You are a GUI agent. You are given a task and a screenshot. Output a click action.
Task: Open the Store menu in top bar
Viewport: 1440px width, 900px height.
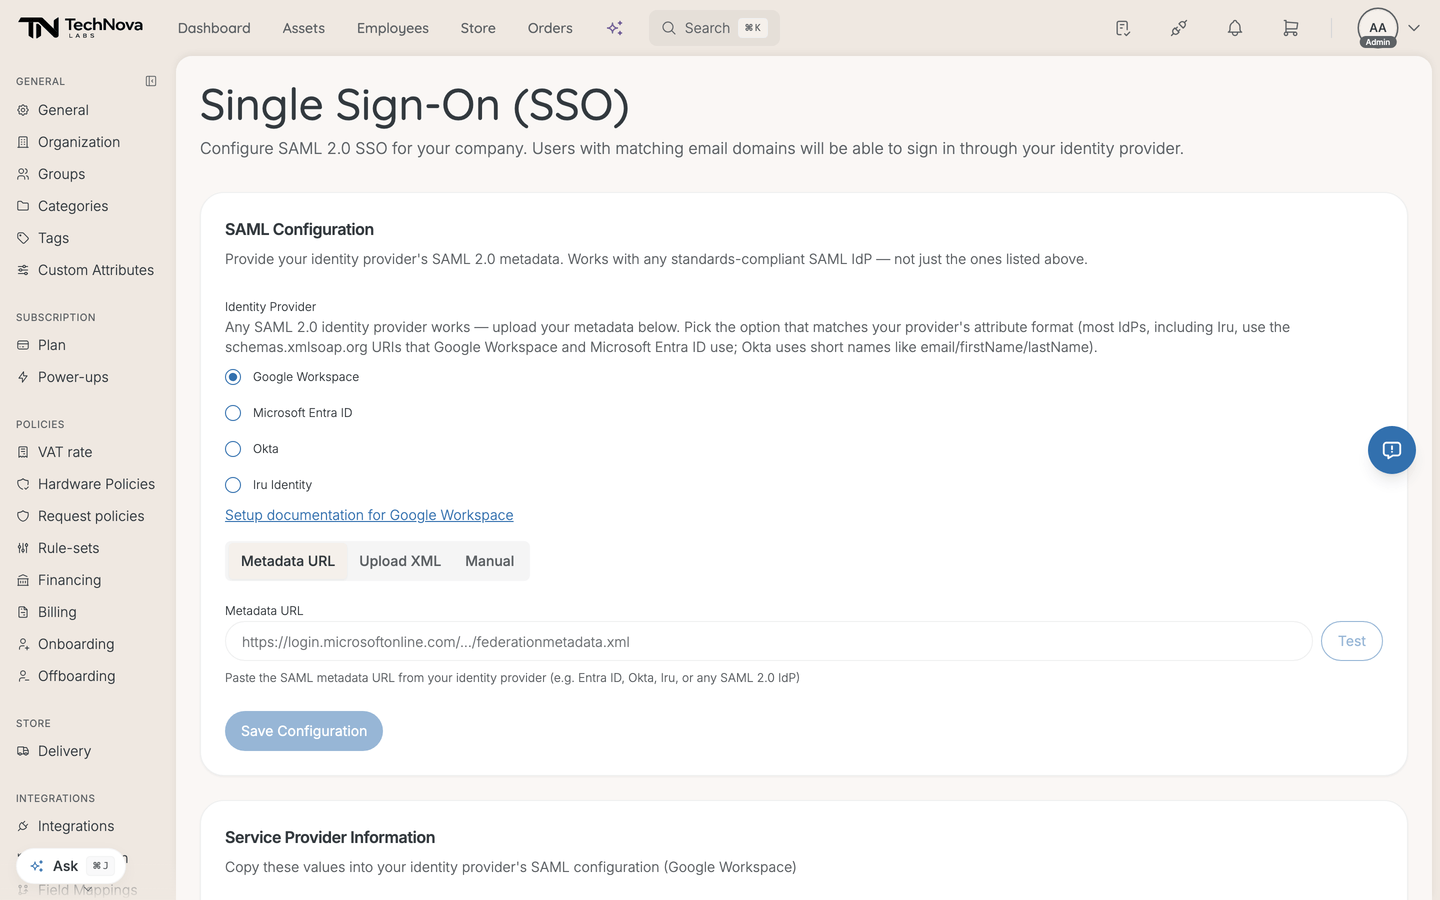[478, 28]
